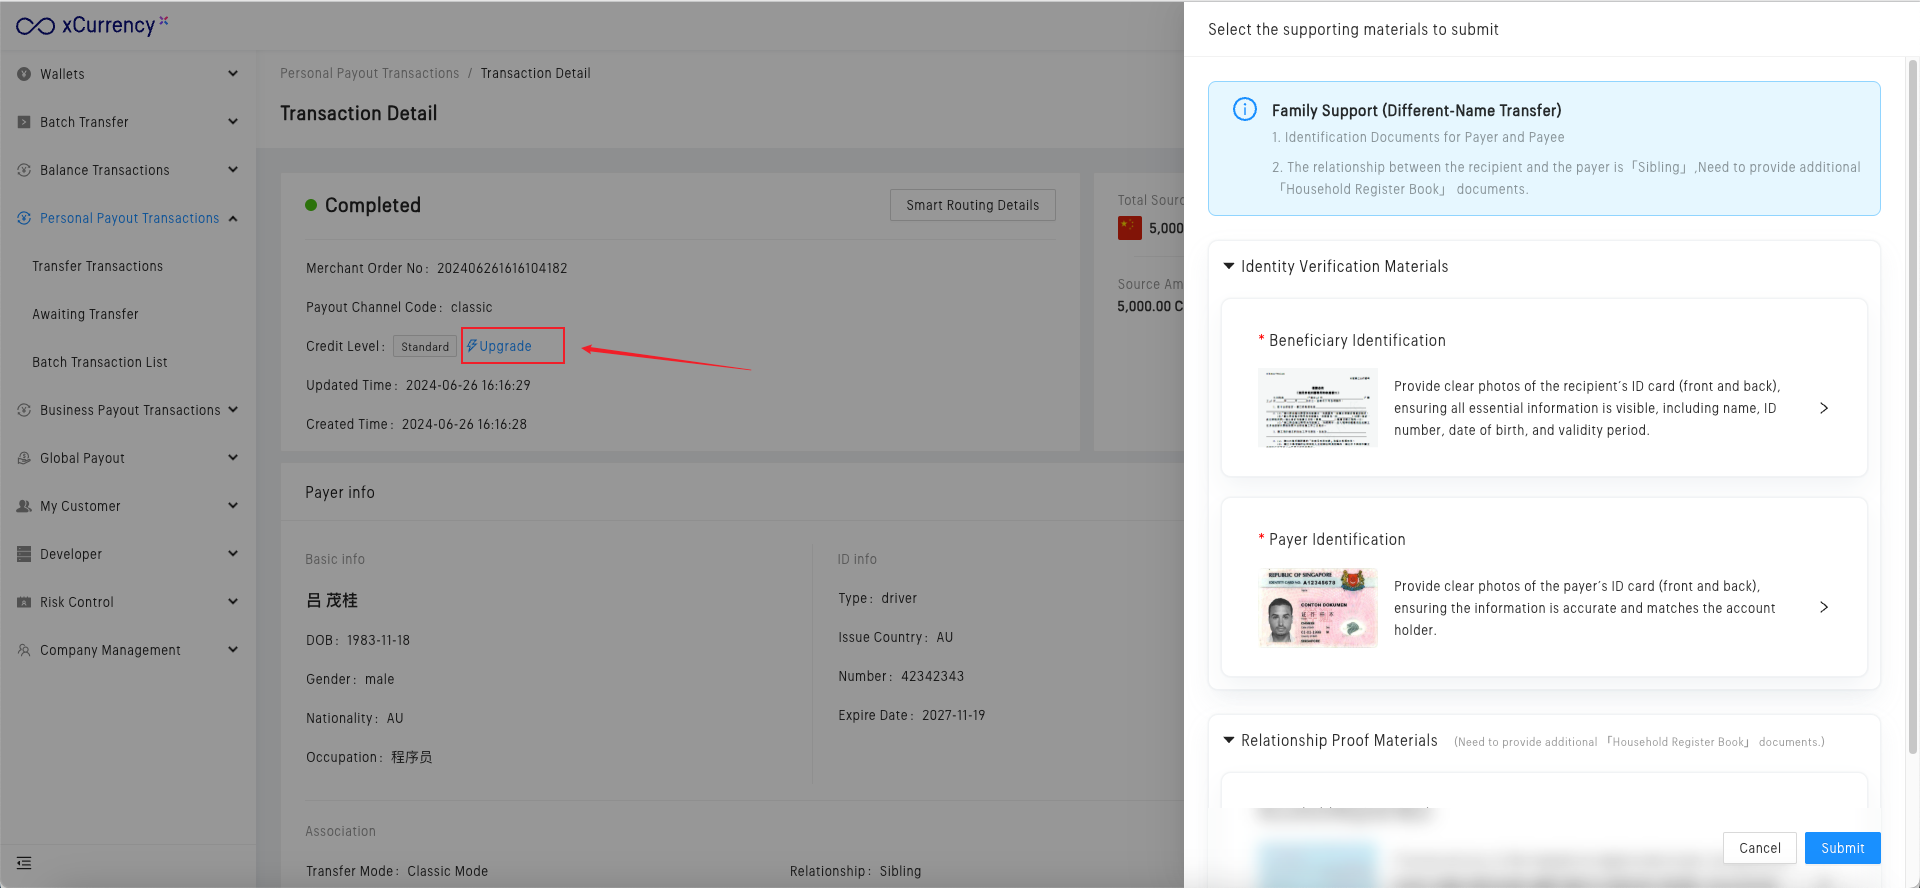
Task: Click the Personal Payout Transactions icon
Action: point(24,218)
